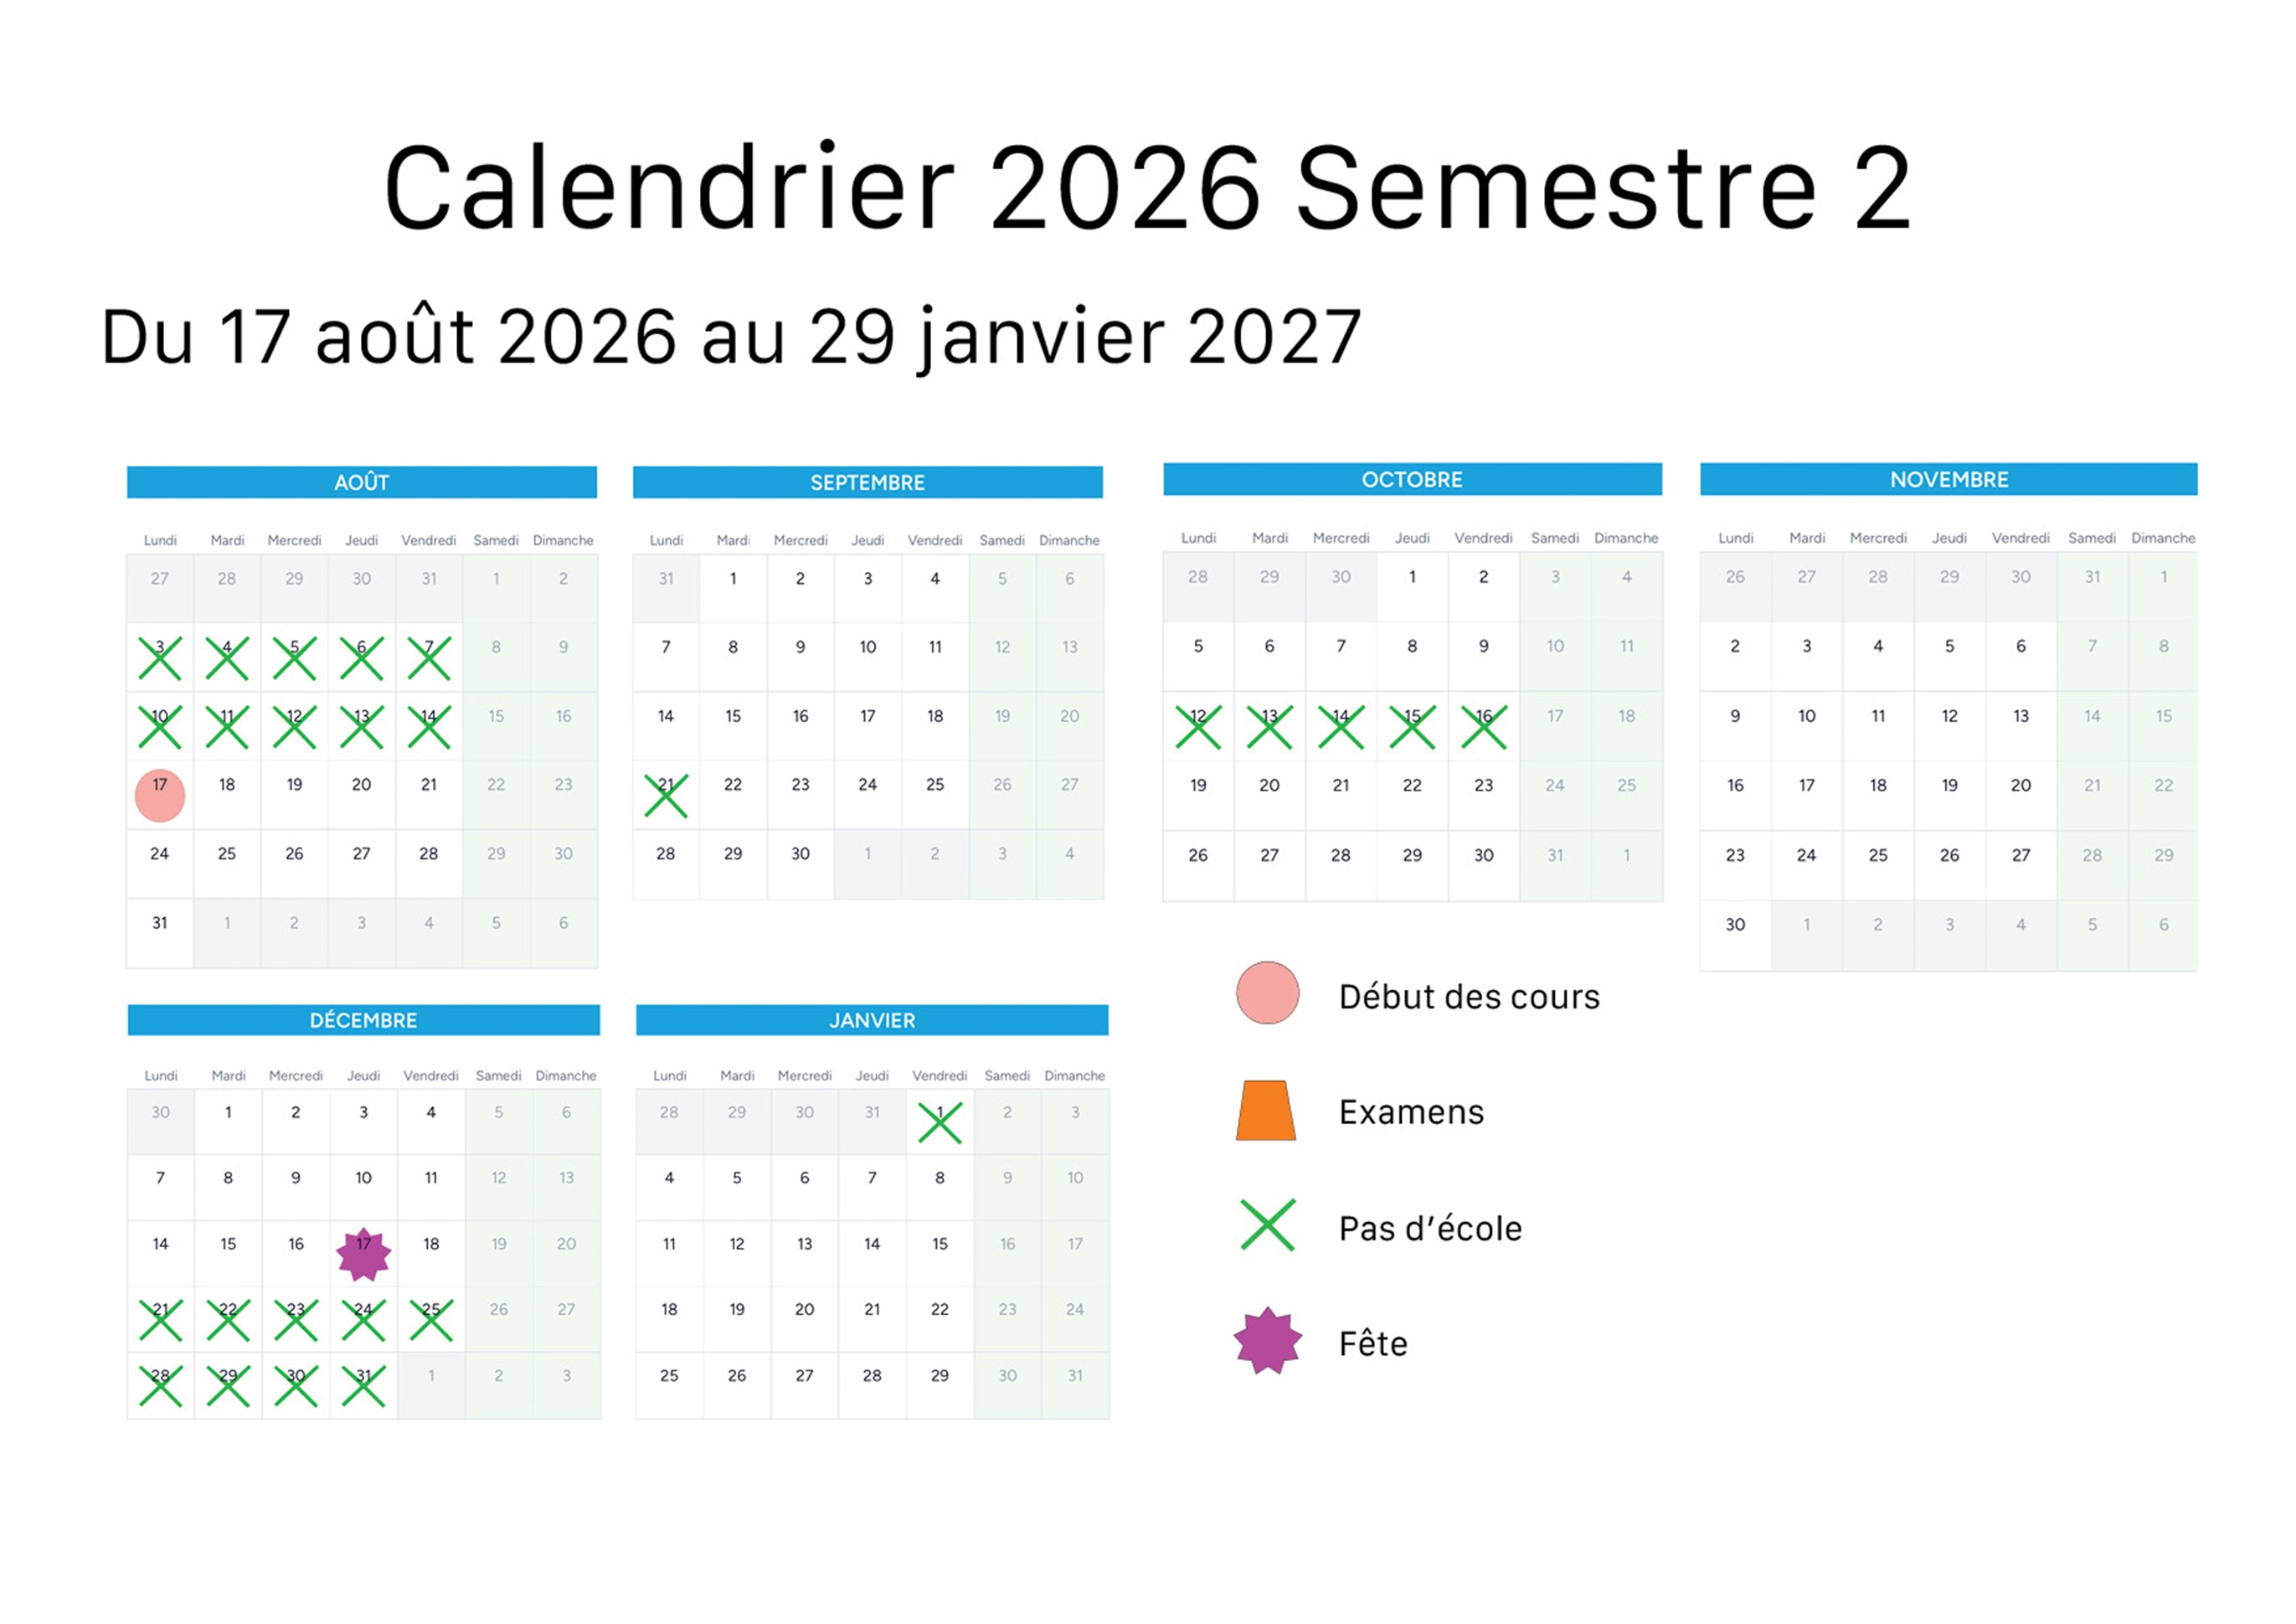Image resolution: width=2296 pixels, height=1624 pixels.
Task: Click the green cross legend icon
Action: [x=1267, y=1225]
